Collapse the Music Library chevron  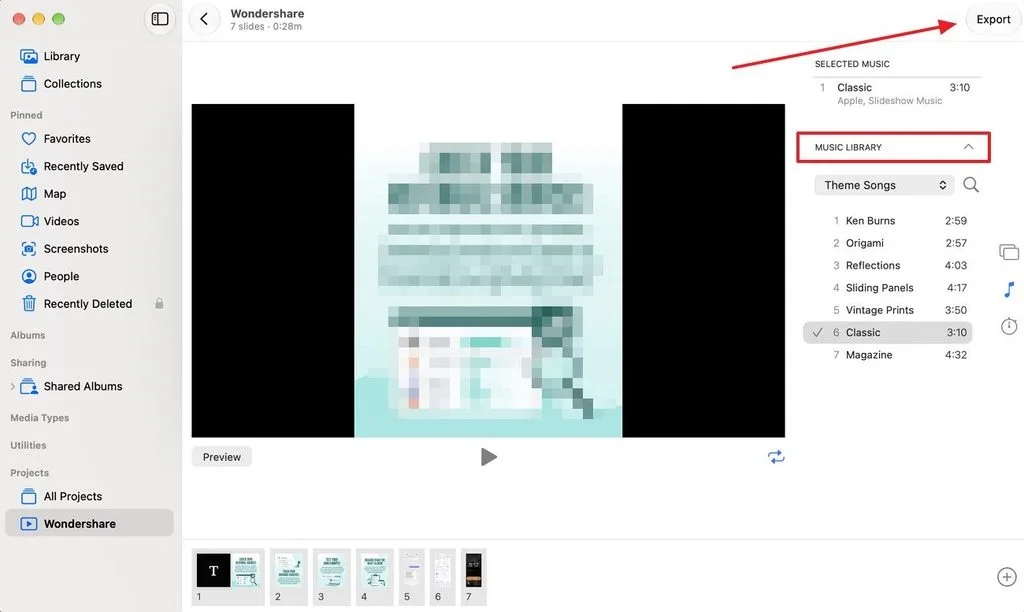[968, 147]
